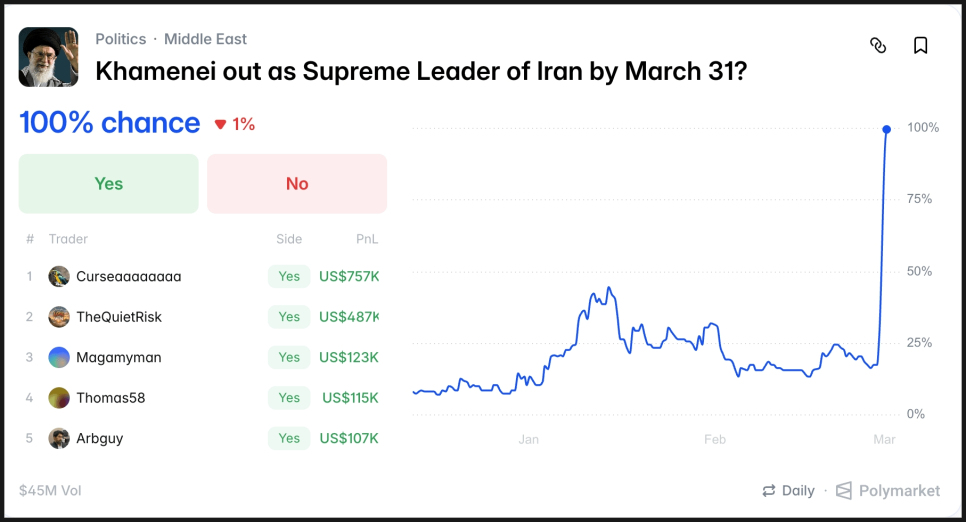This screenshot has width=966, height=522.
Task: Open the Middle East category link
Action: pyautogui.click(x=205, y=39)
